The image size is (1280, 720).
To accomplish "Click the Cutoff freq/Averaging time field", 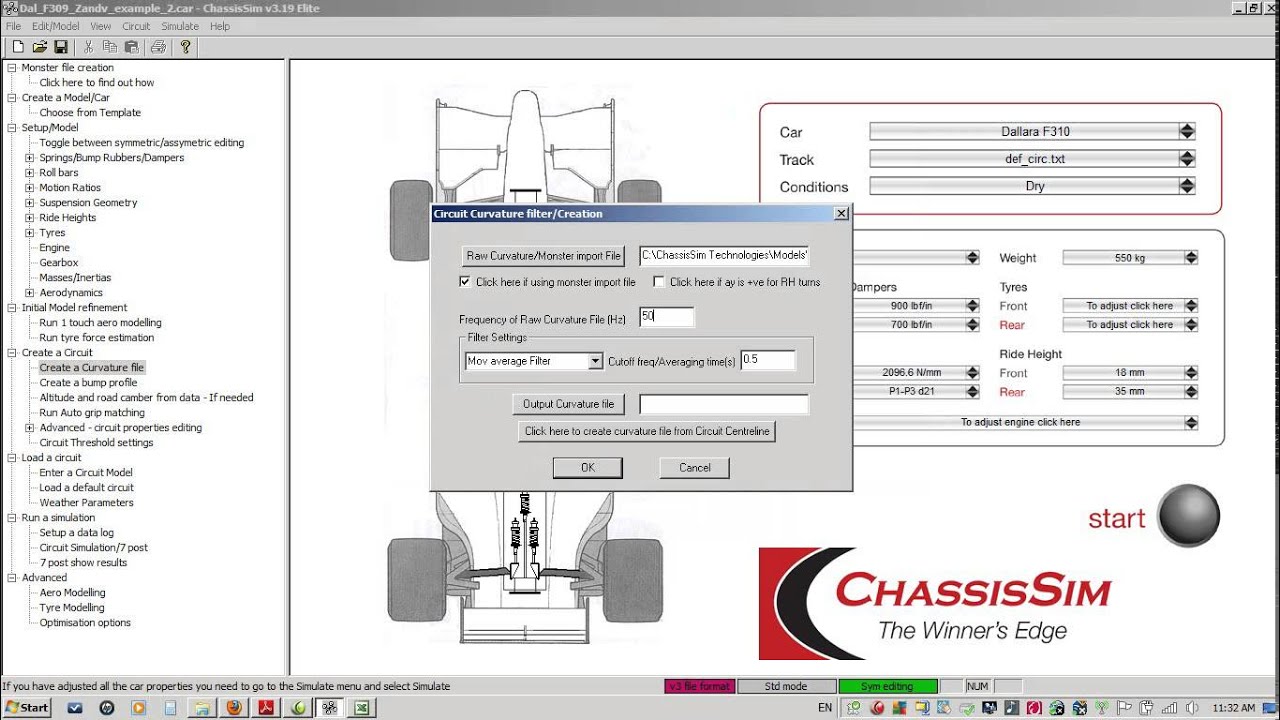I will point(768,360).
